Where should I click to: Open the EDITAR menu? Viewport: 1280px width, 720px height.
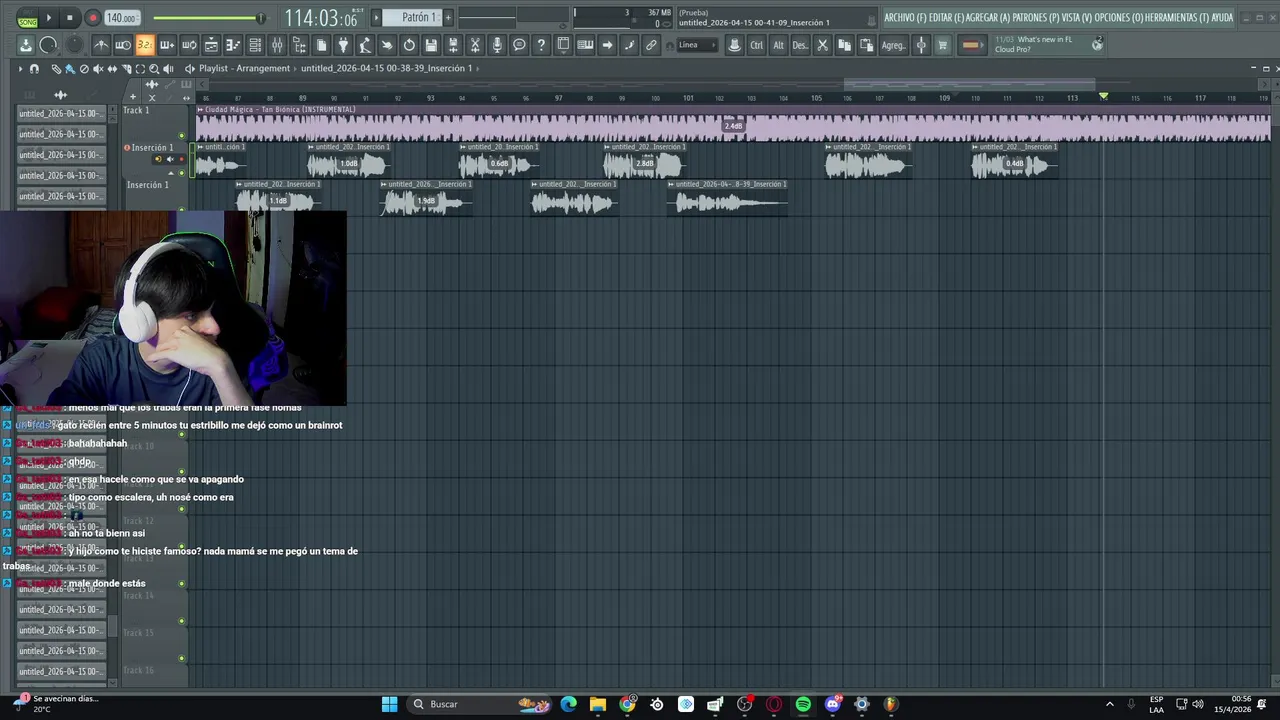946,18
